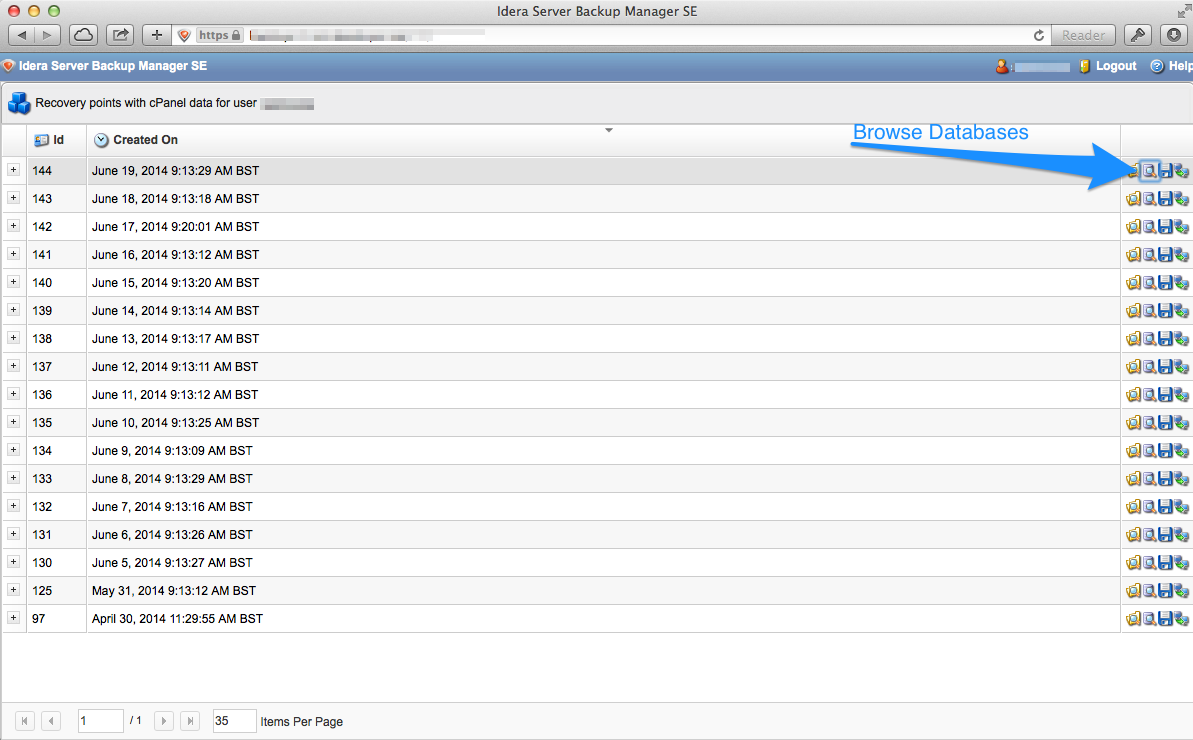Click the Reader button
Image resolution: width=1193 pixels, height=740 pixels.
click(1083, 35)
